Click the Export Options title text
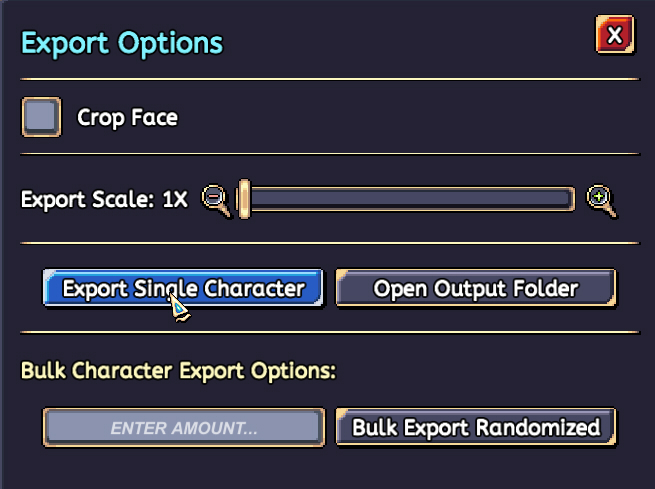Image resolution: width=655 pixels, height=489 pixels. tap(122, 44)
